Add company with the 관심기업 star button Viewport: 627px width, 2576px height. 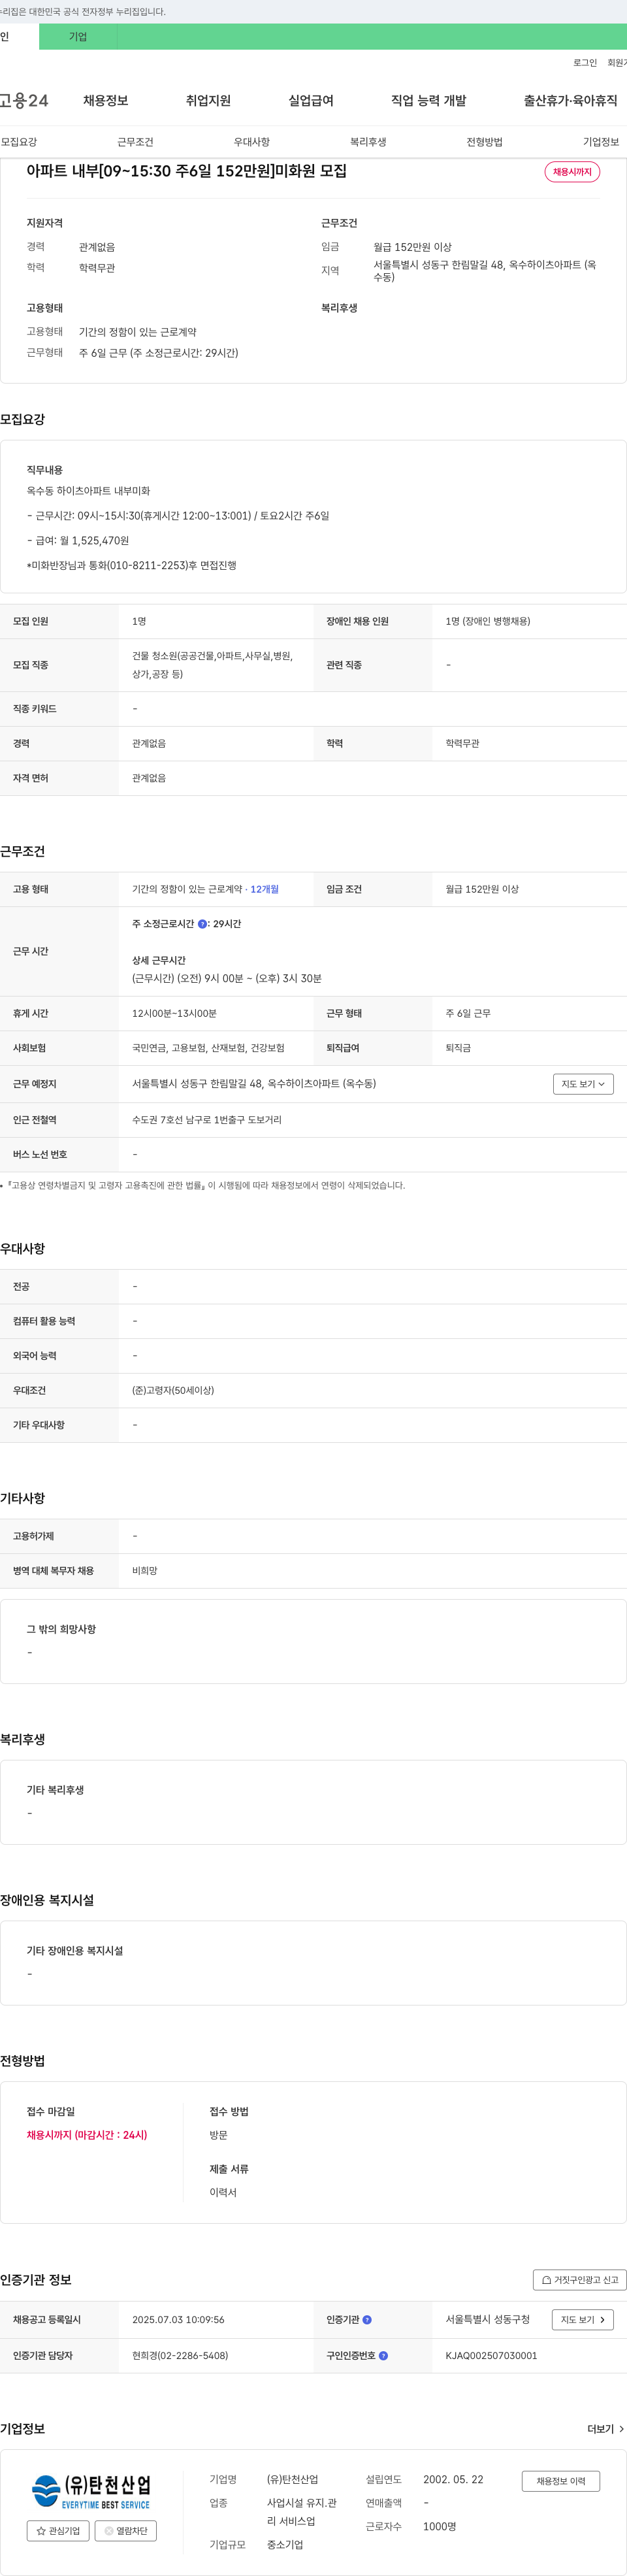click(58, 2530)
